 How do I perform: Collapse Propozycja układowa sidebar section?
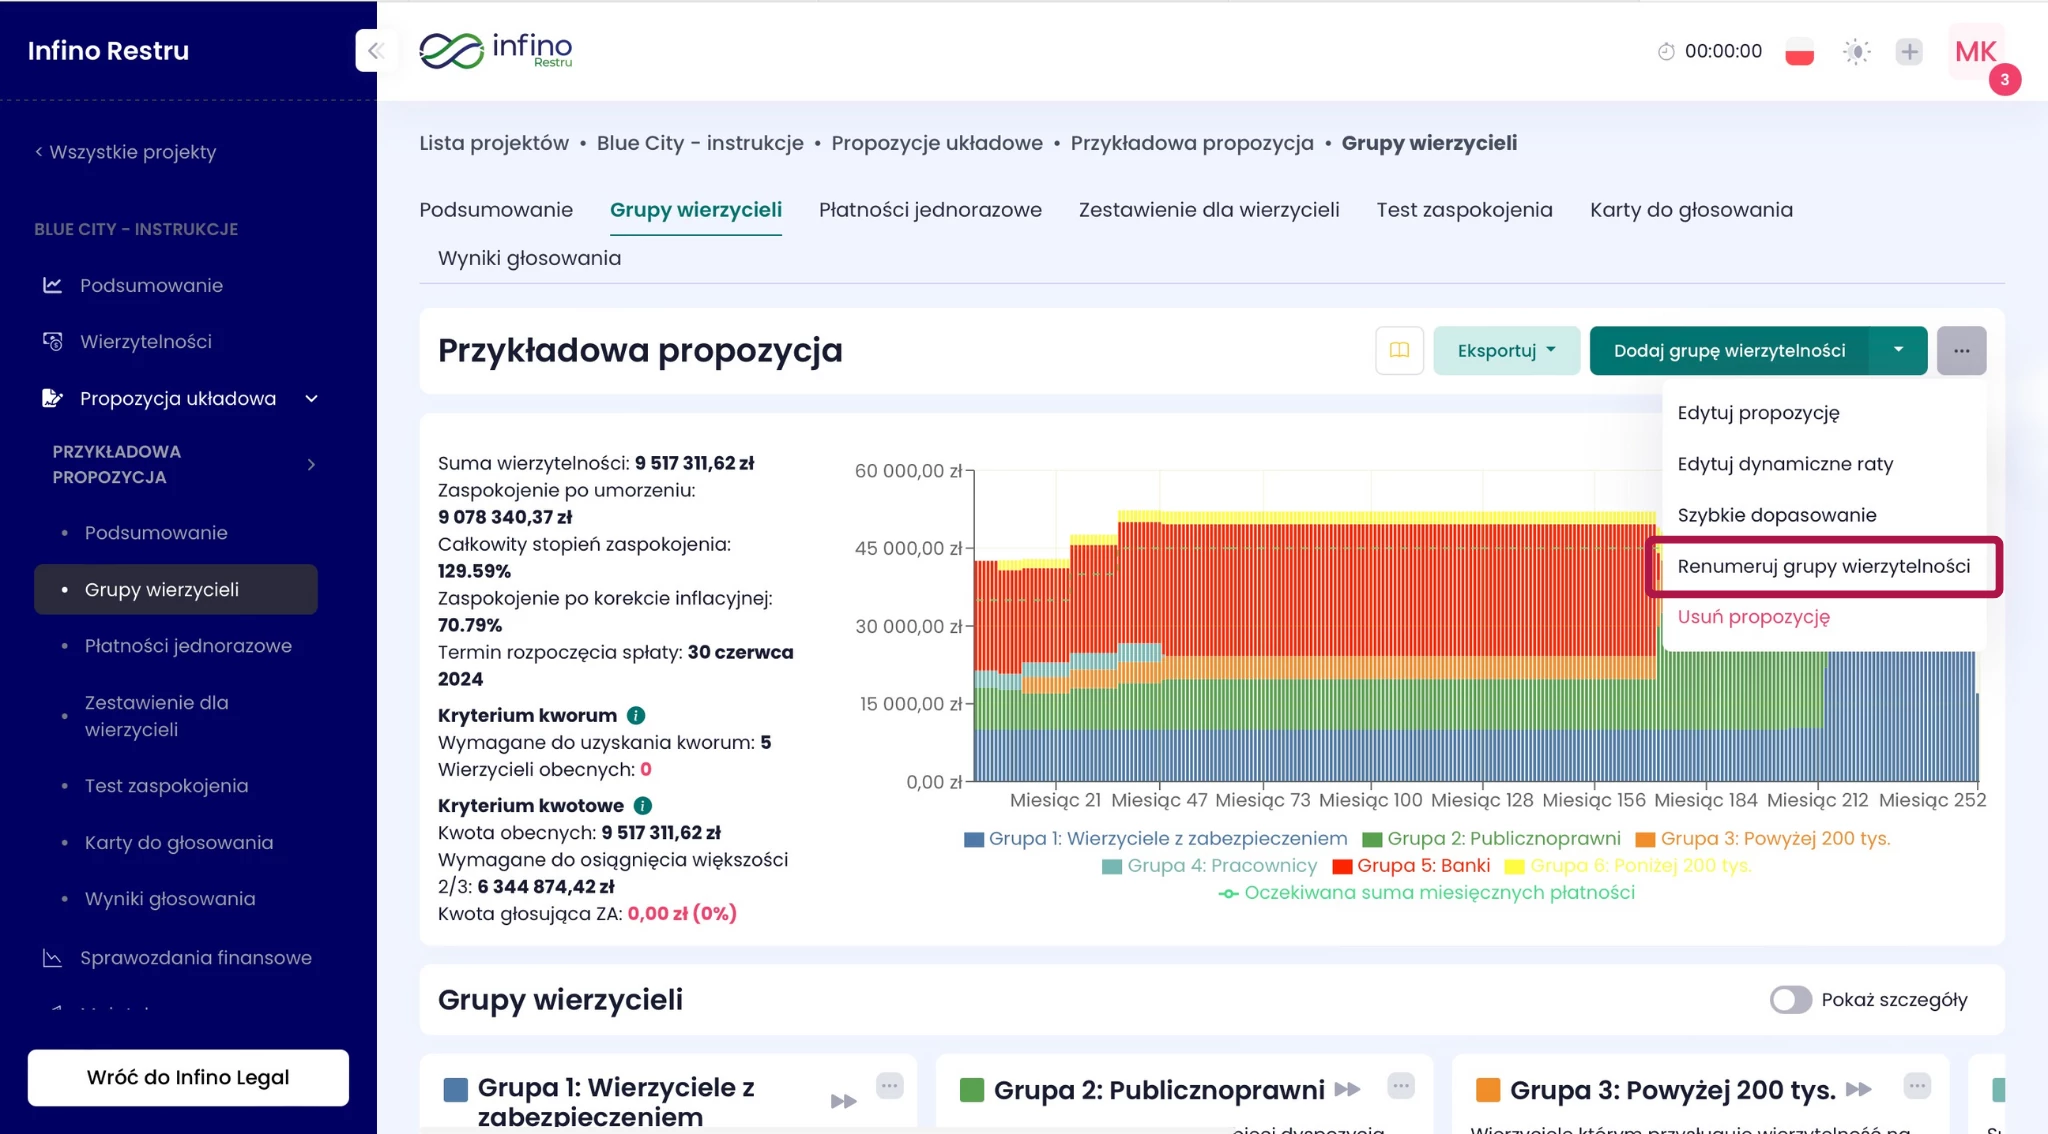tap(311, 399)
